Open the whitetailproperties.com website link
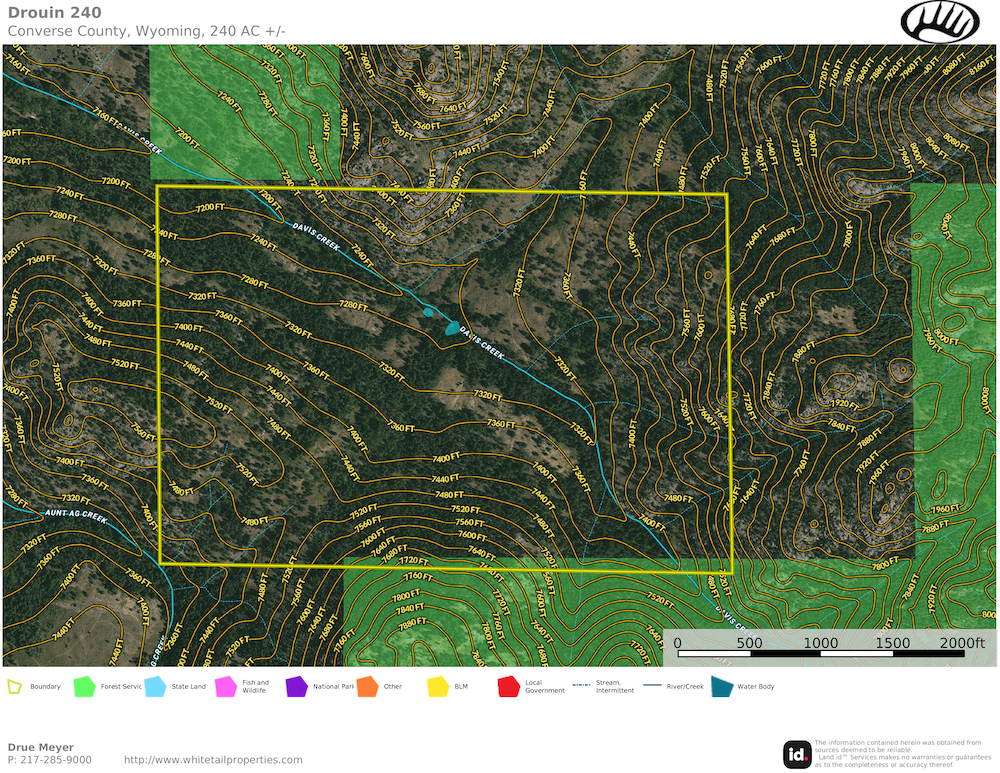The height and width of the screenshot is (773, 1000). point(213,760)
